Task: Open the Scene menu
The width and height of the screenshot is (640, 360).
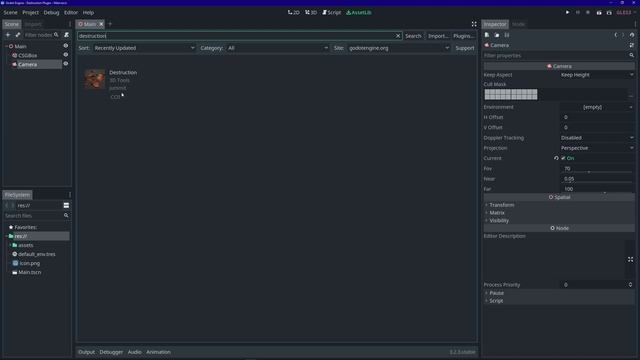Action: pos(10,13)
